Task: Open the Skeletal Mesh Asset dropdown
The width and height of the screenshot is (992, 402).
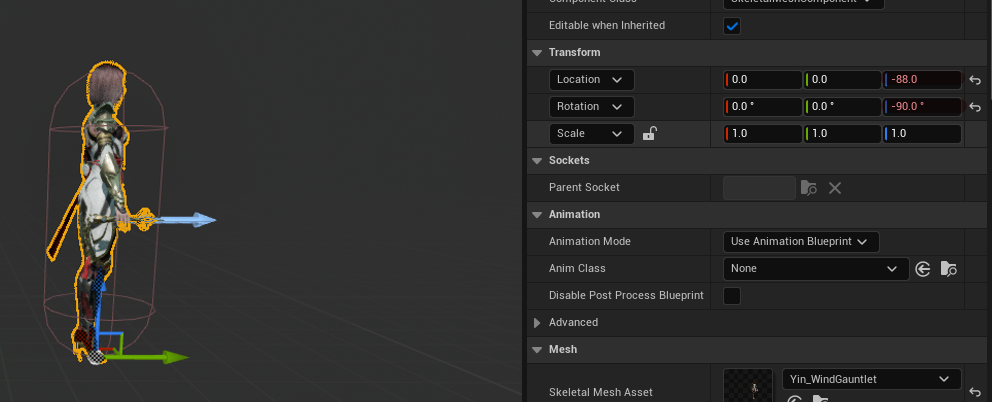Action: 872,380
